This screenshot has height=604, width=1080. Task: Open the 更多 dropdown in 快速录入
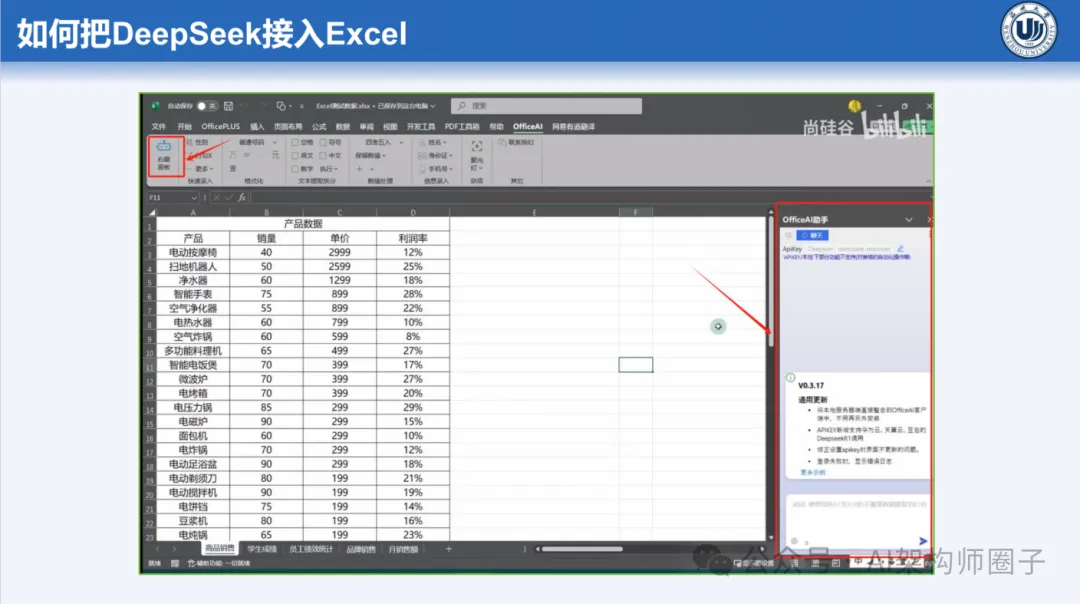pyautogui.click(x=203, y=169)
